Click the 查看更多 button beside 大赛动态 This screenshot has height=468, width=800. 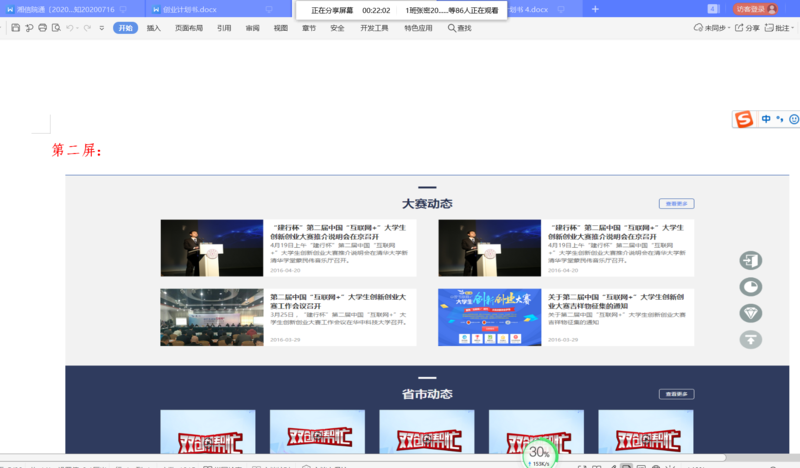coord(677,204)
